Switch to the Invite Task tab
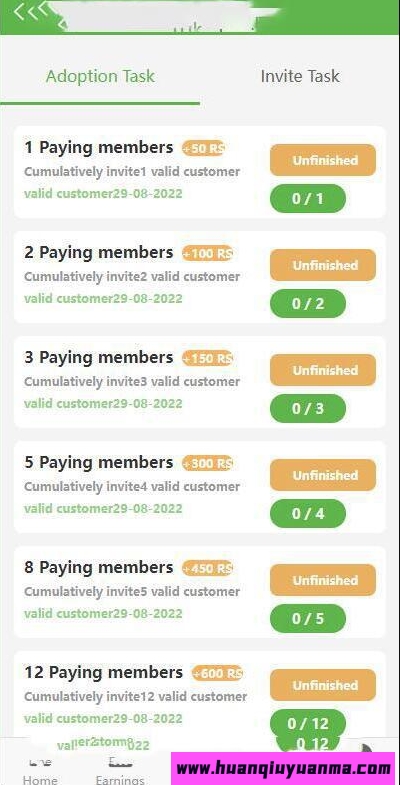This screenshot has width=400, height=785. coord(300,76)
